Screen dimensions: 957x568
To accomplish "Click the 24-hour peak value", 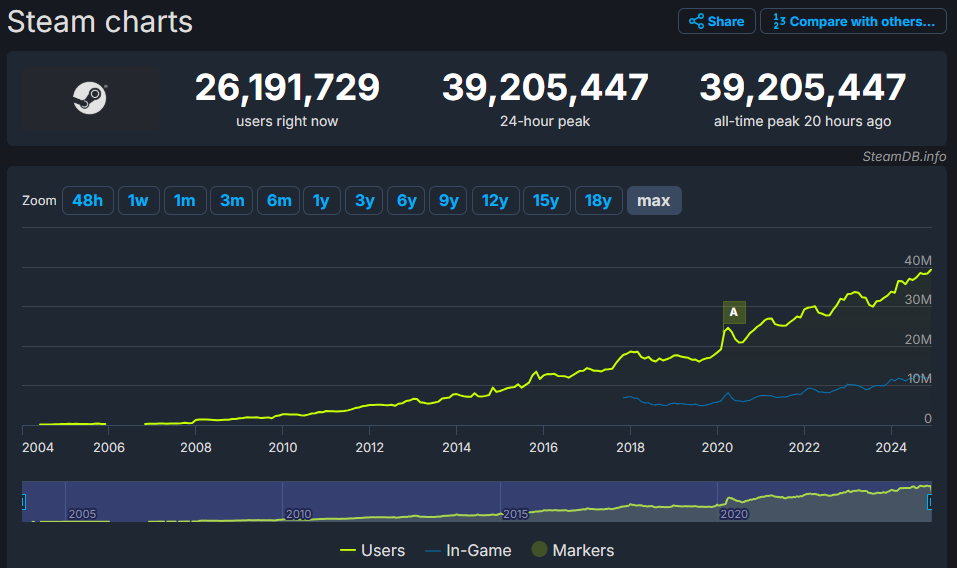I will (x=545, y=87).
